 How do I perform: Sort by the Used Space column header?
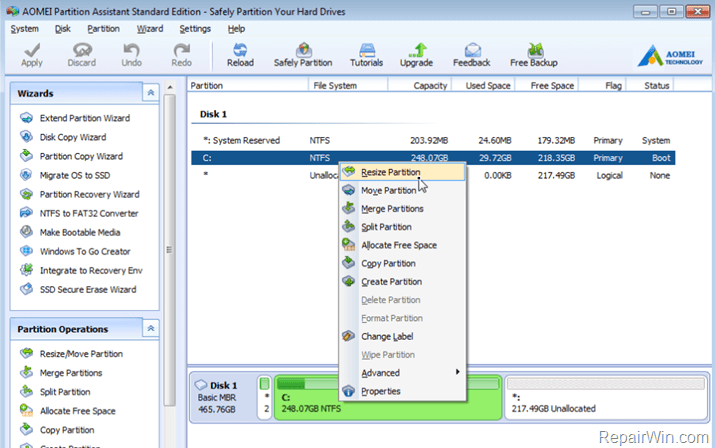[483, 85]
